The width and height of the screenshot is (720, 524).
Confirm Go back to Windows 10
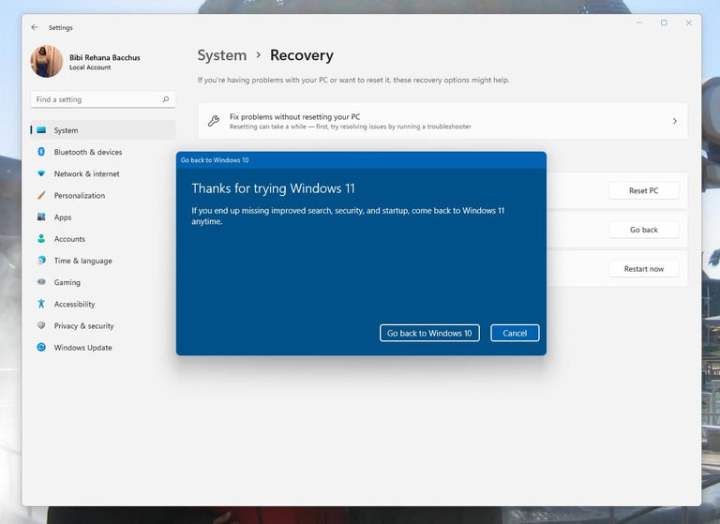coord(429,333)
